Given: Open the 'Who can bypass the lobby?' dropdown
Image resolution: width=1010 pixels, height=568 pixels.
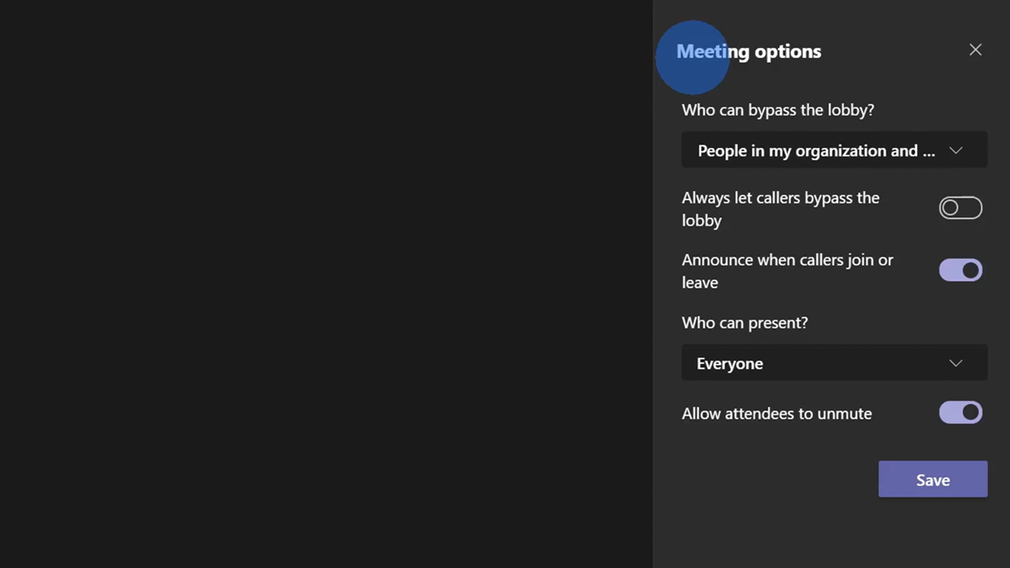Looking at the screenshot, I should (x=833, y=150).
